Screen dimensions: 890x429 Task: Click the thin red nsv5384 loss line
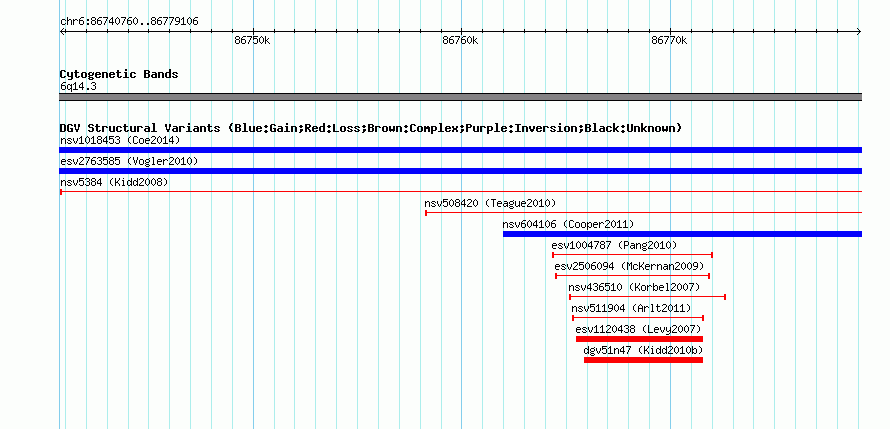pyautogui.click(x=460, y=192)
